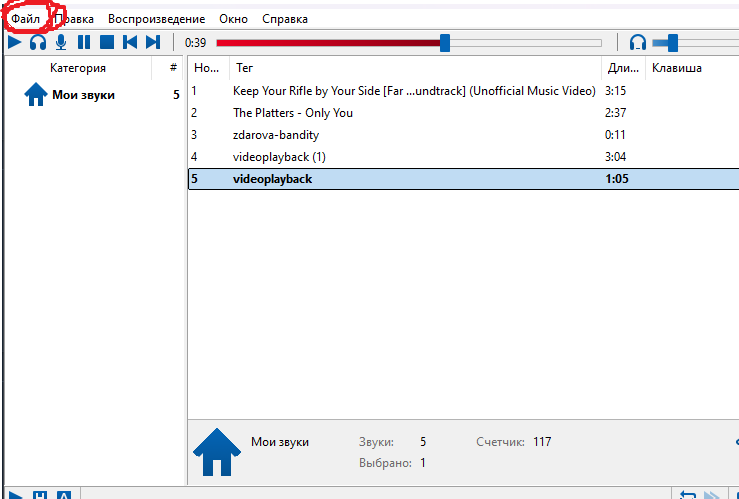Sort the sound list by Дли... duration column
Viewport: 739px width, 499px height.
point(623,68)
